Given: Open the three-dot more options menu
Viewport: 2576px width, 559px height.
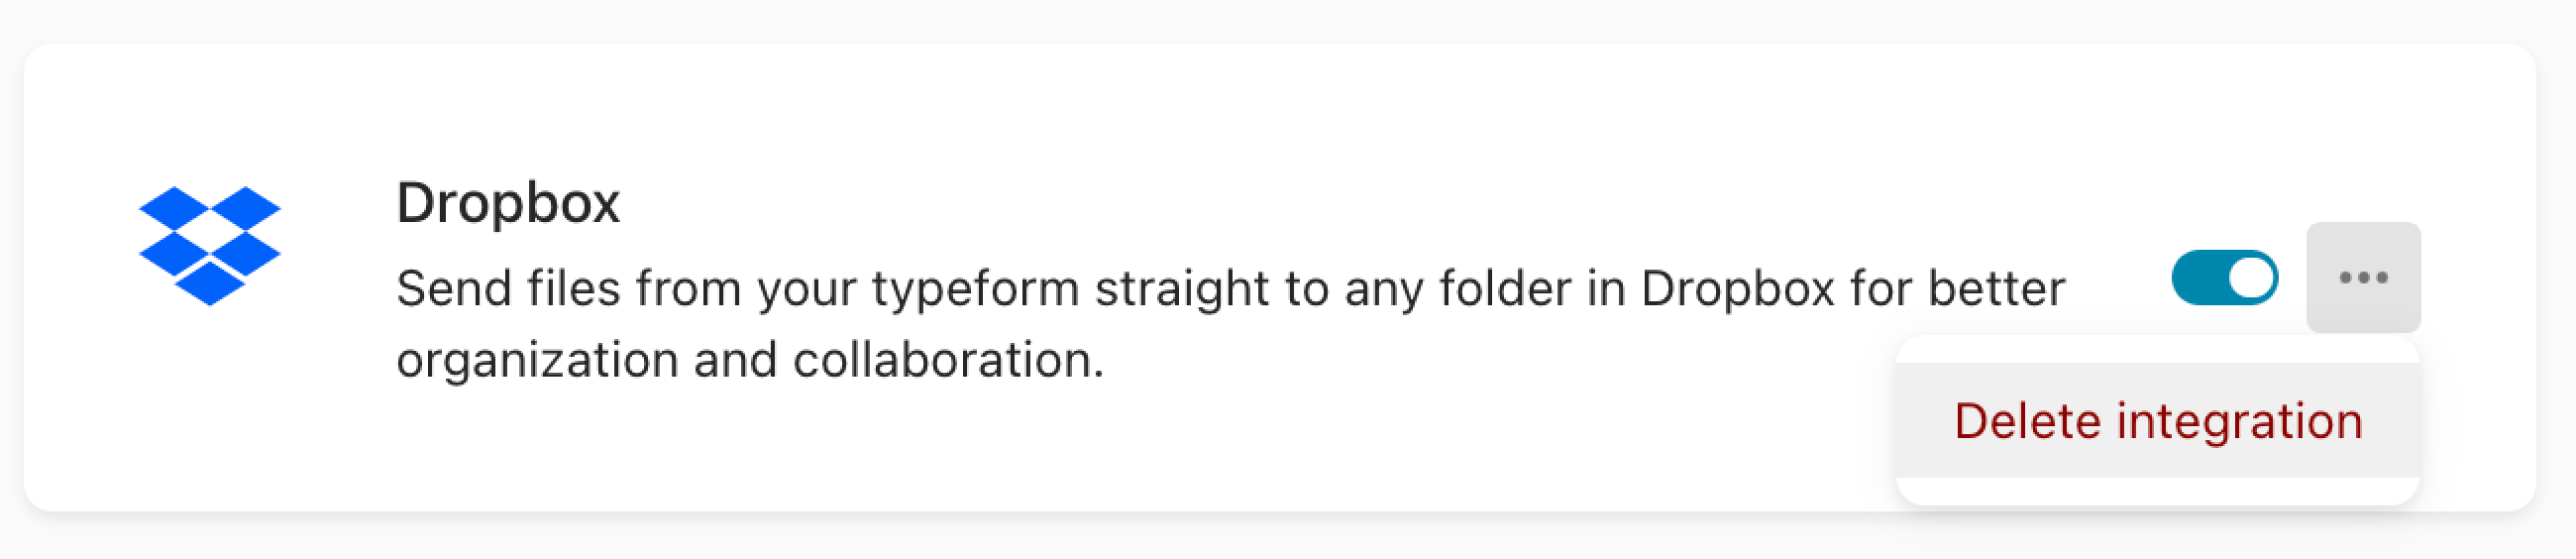Looking at the screenshot, I should [x=2363, y=277].
